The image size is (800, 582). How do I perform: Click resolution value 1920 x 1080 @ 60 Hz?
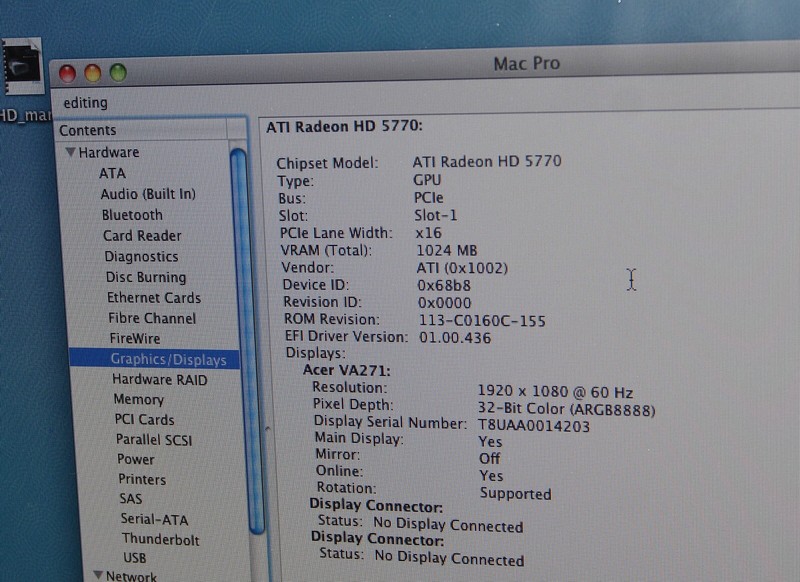(555, 392)
